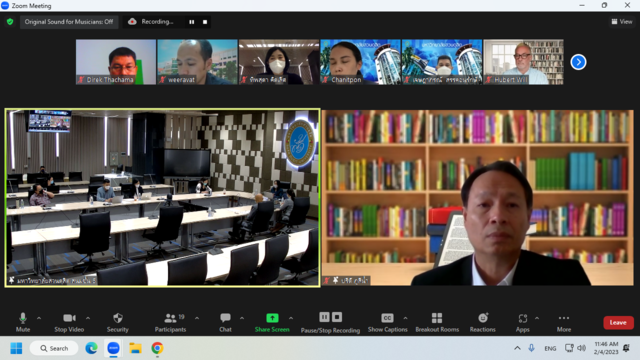The width and height of the screenshot is (640, 360).
Task: Toggle the Stop Video camera button
Action: tap(69, 322)
